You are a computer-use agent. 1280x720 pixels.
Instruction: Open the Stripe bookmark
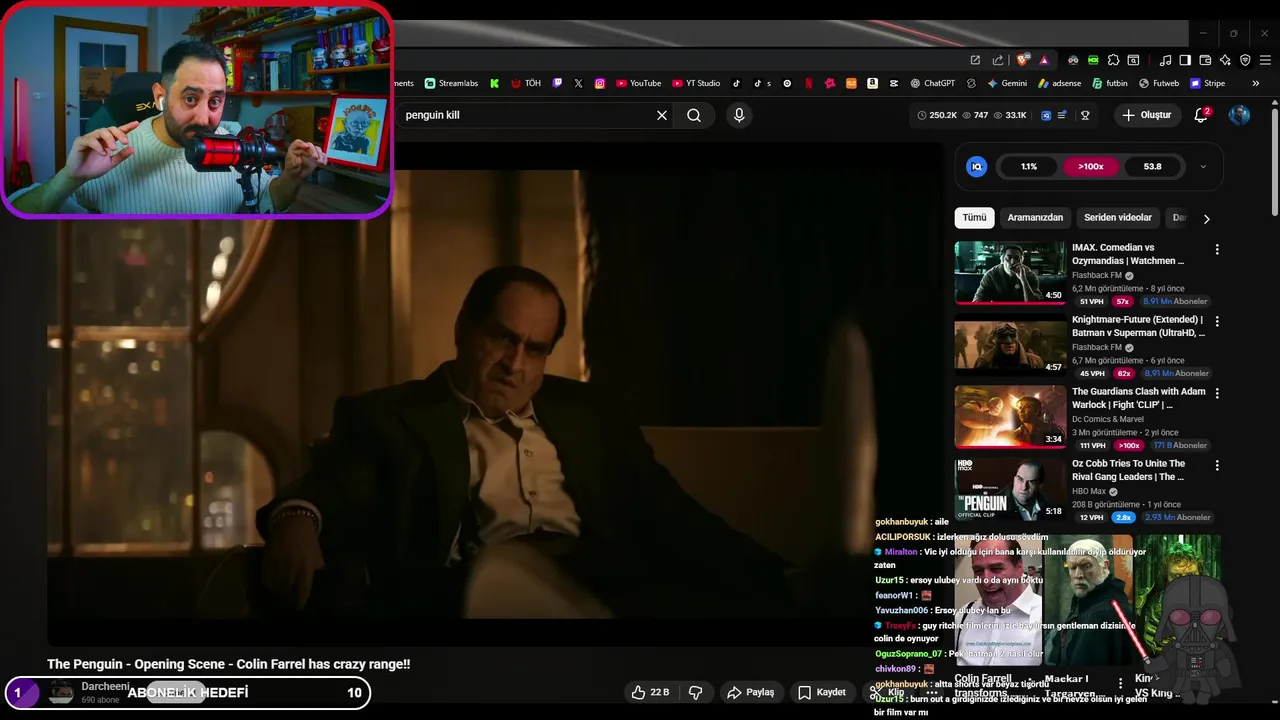1208,84
